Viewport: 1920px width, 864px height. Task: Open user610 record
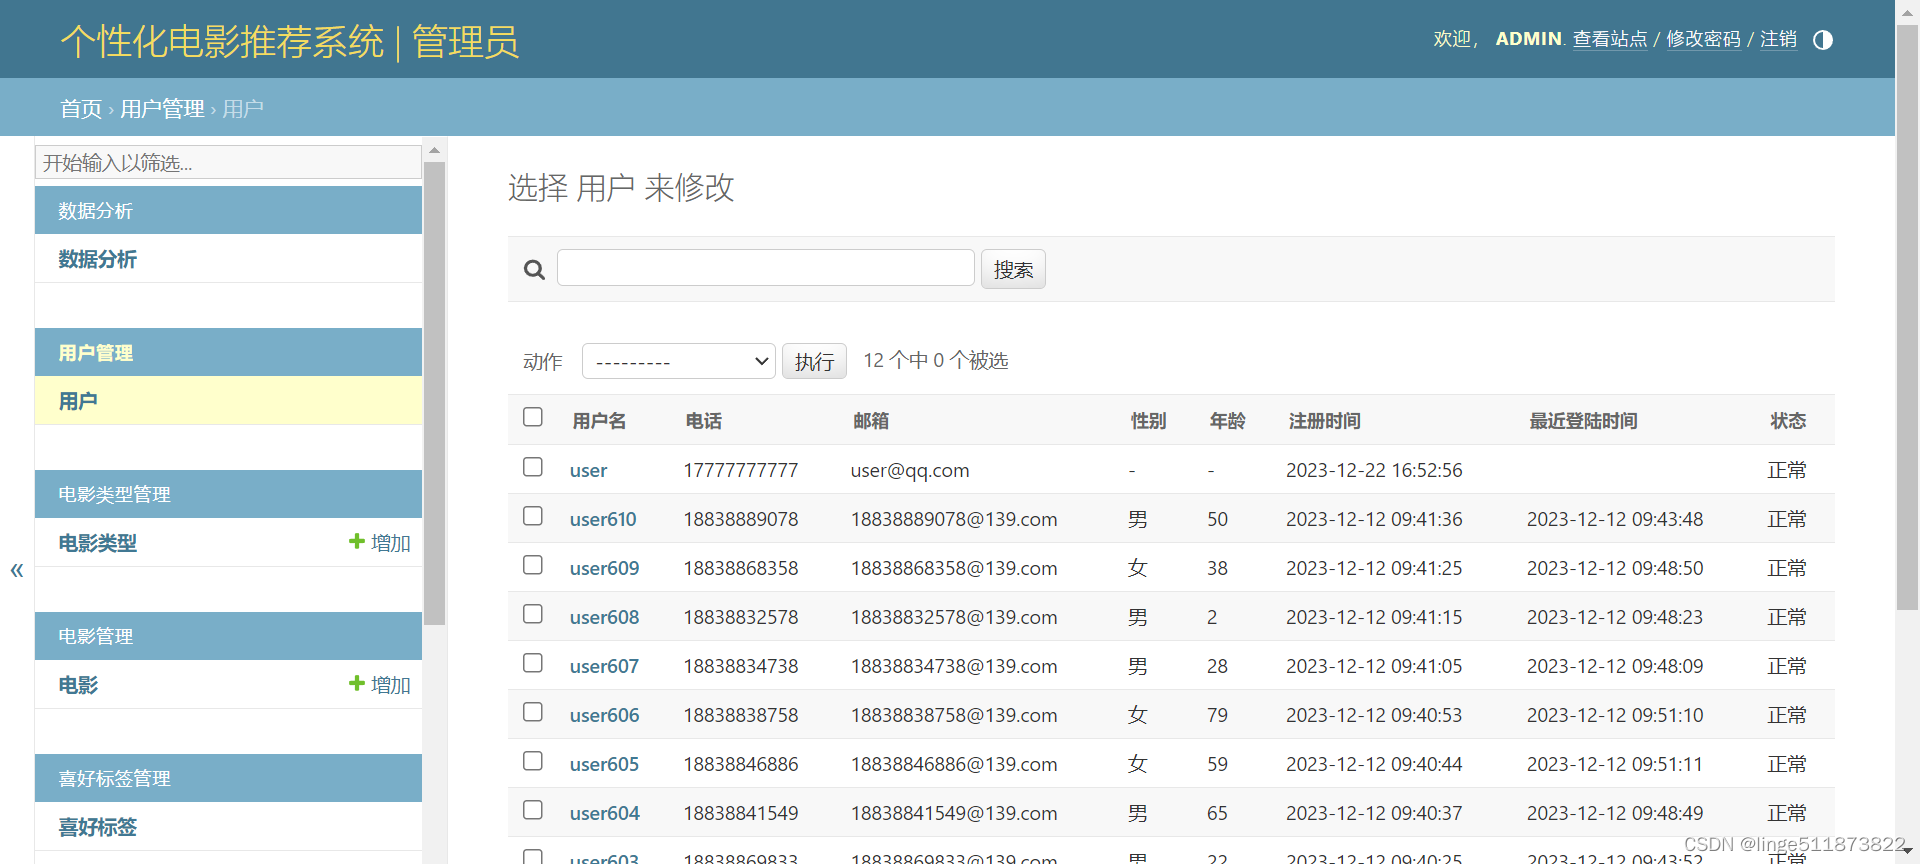click(603, 519)
